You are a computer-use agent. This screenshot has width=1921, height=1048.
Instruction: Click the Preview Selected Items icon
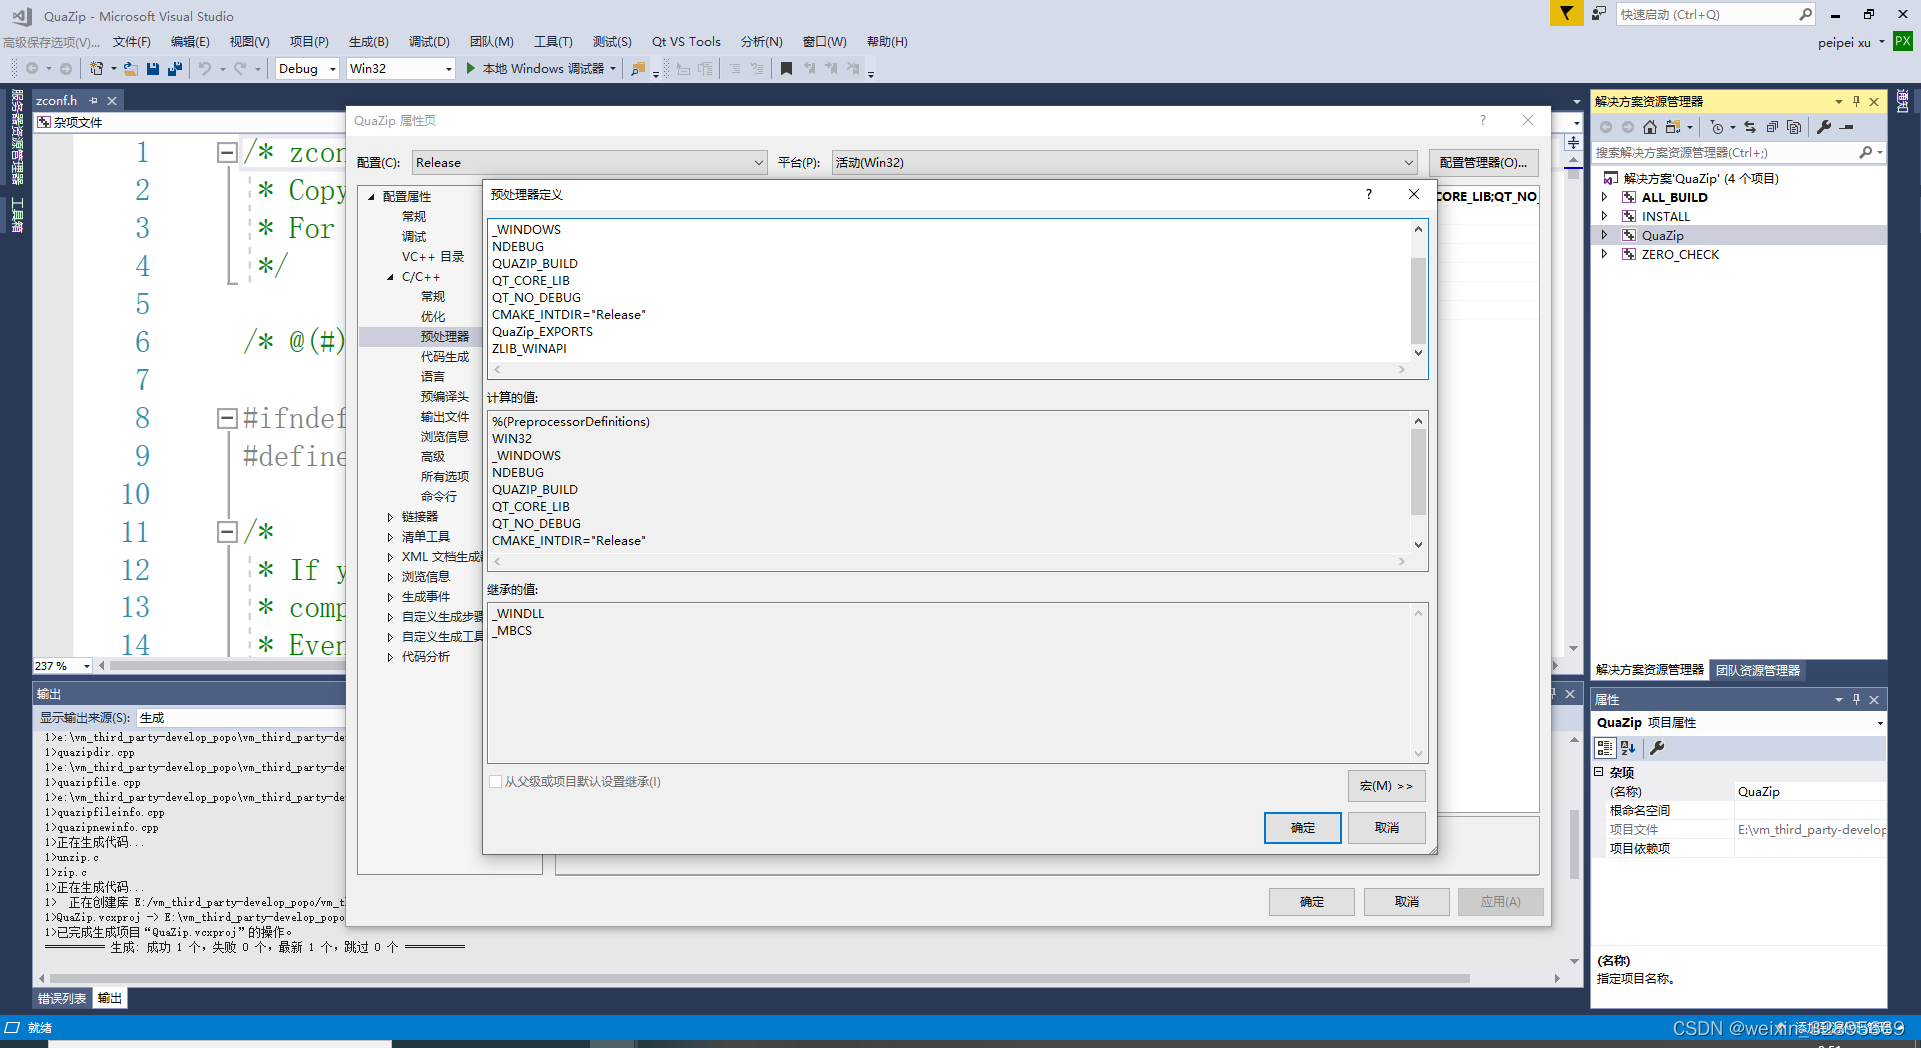[1847, 127]
